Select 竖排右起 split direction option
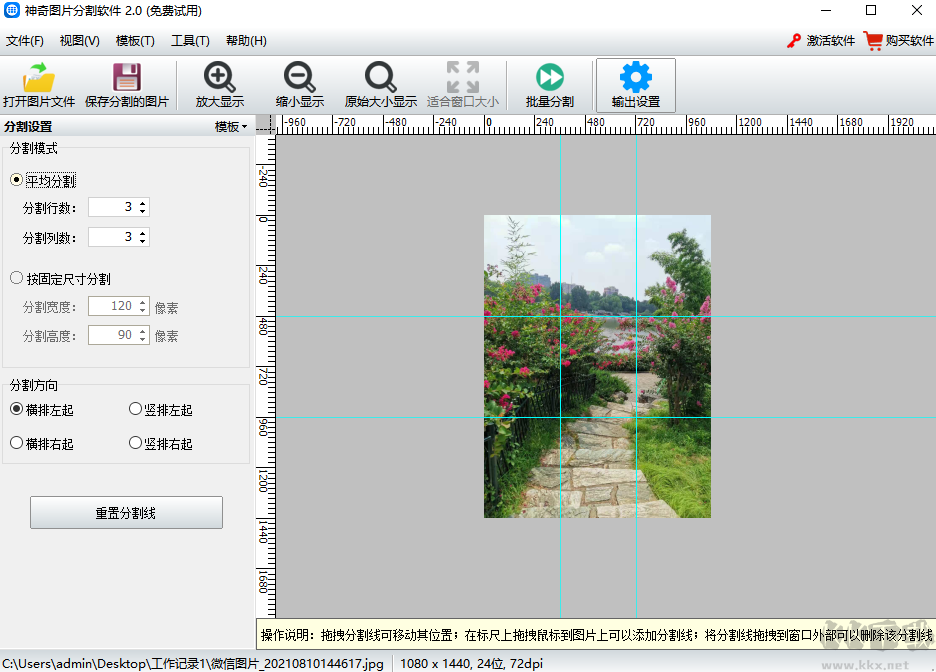 [x=136, y=443]
